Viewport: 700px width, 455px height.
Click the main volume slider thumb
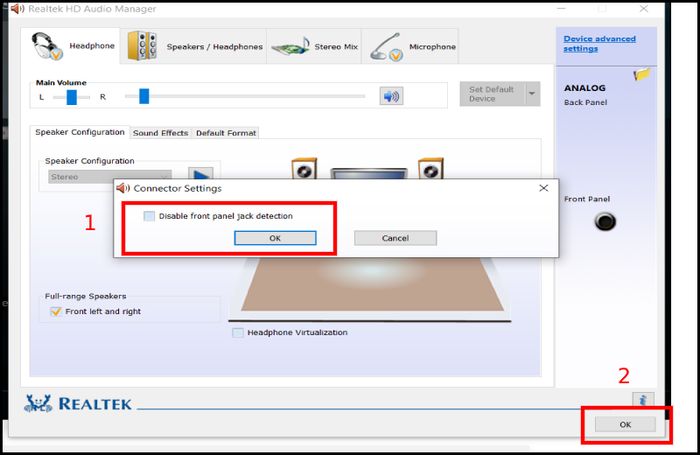click(144, 96)
